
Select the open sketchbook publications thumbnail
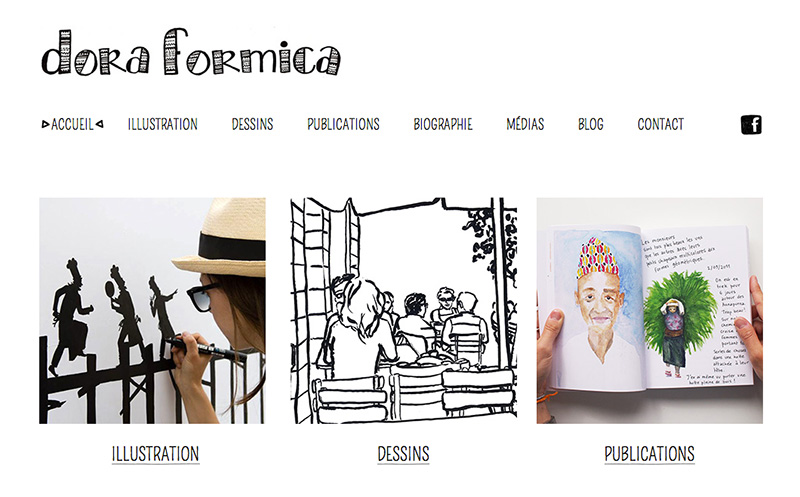point(649,311)
